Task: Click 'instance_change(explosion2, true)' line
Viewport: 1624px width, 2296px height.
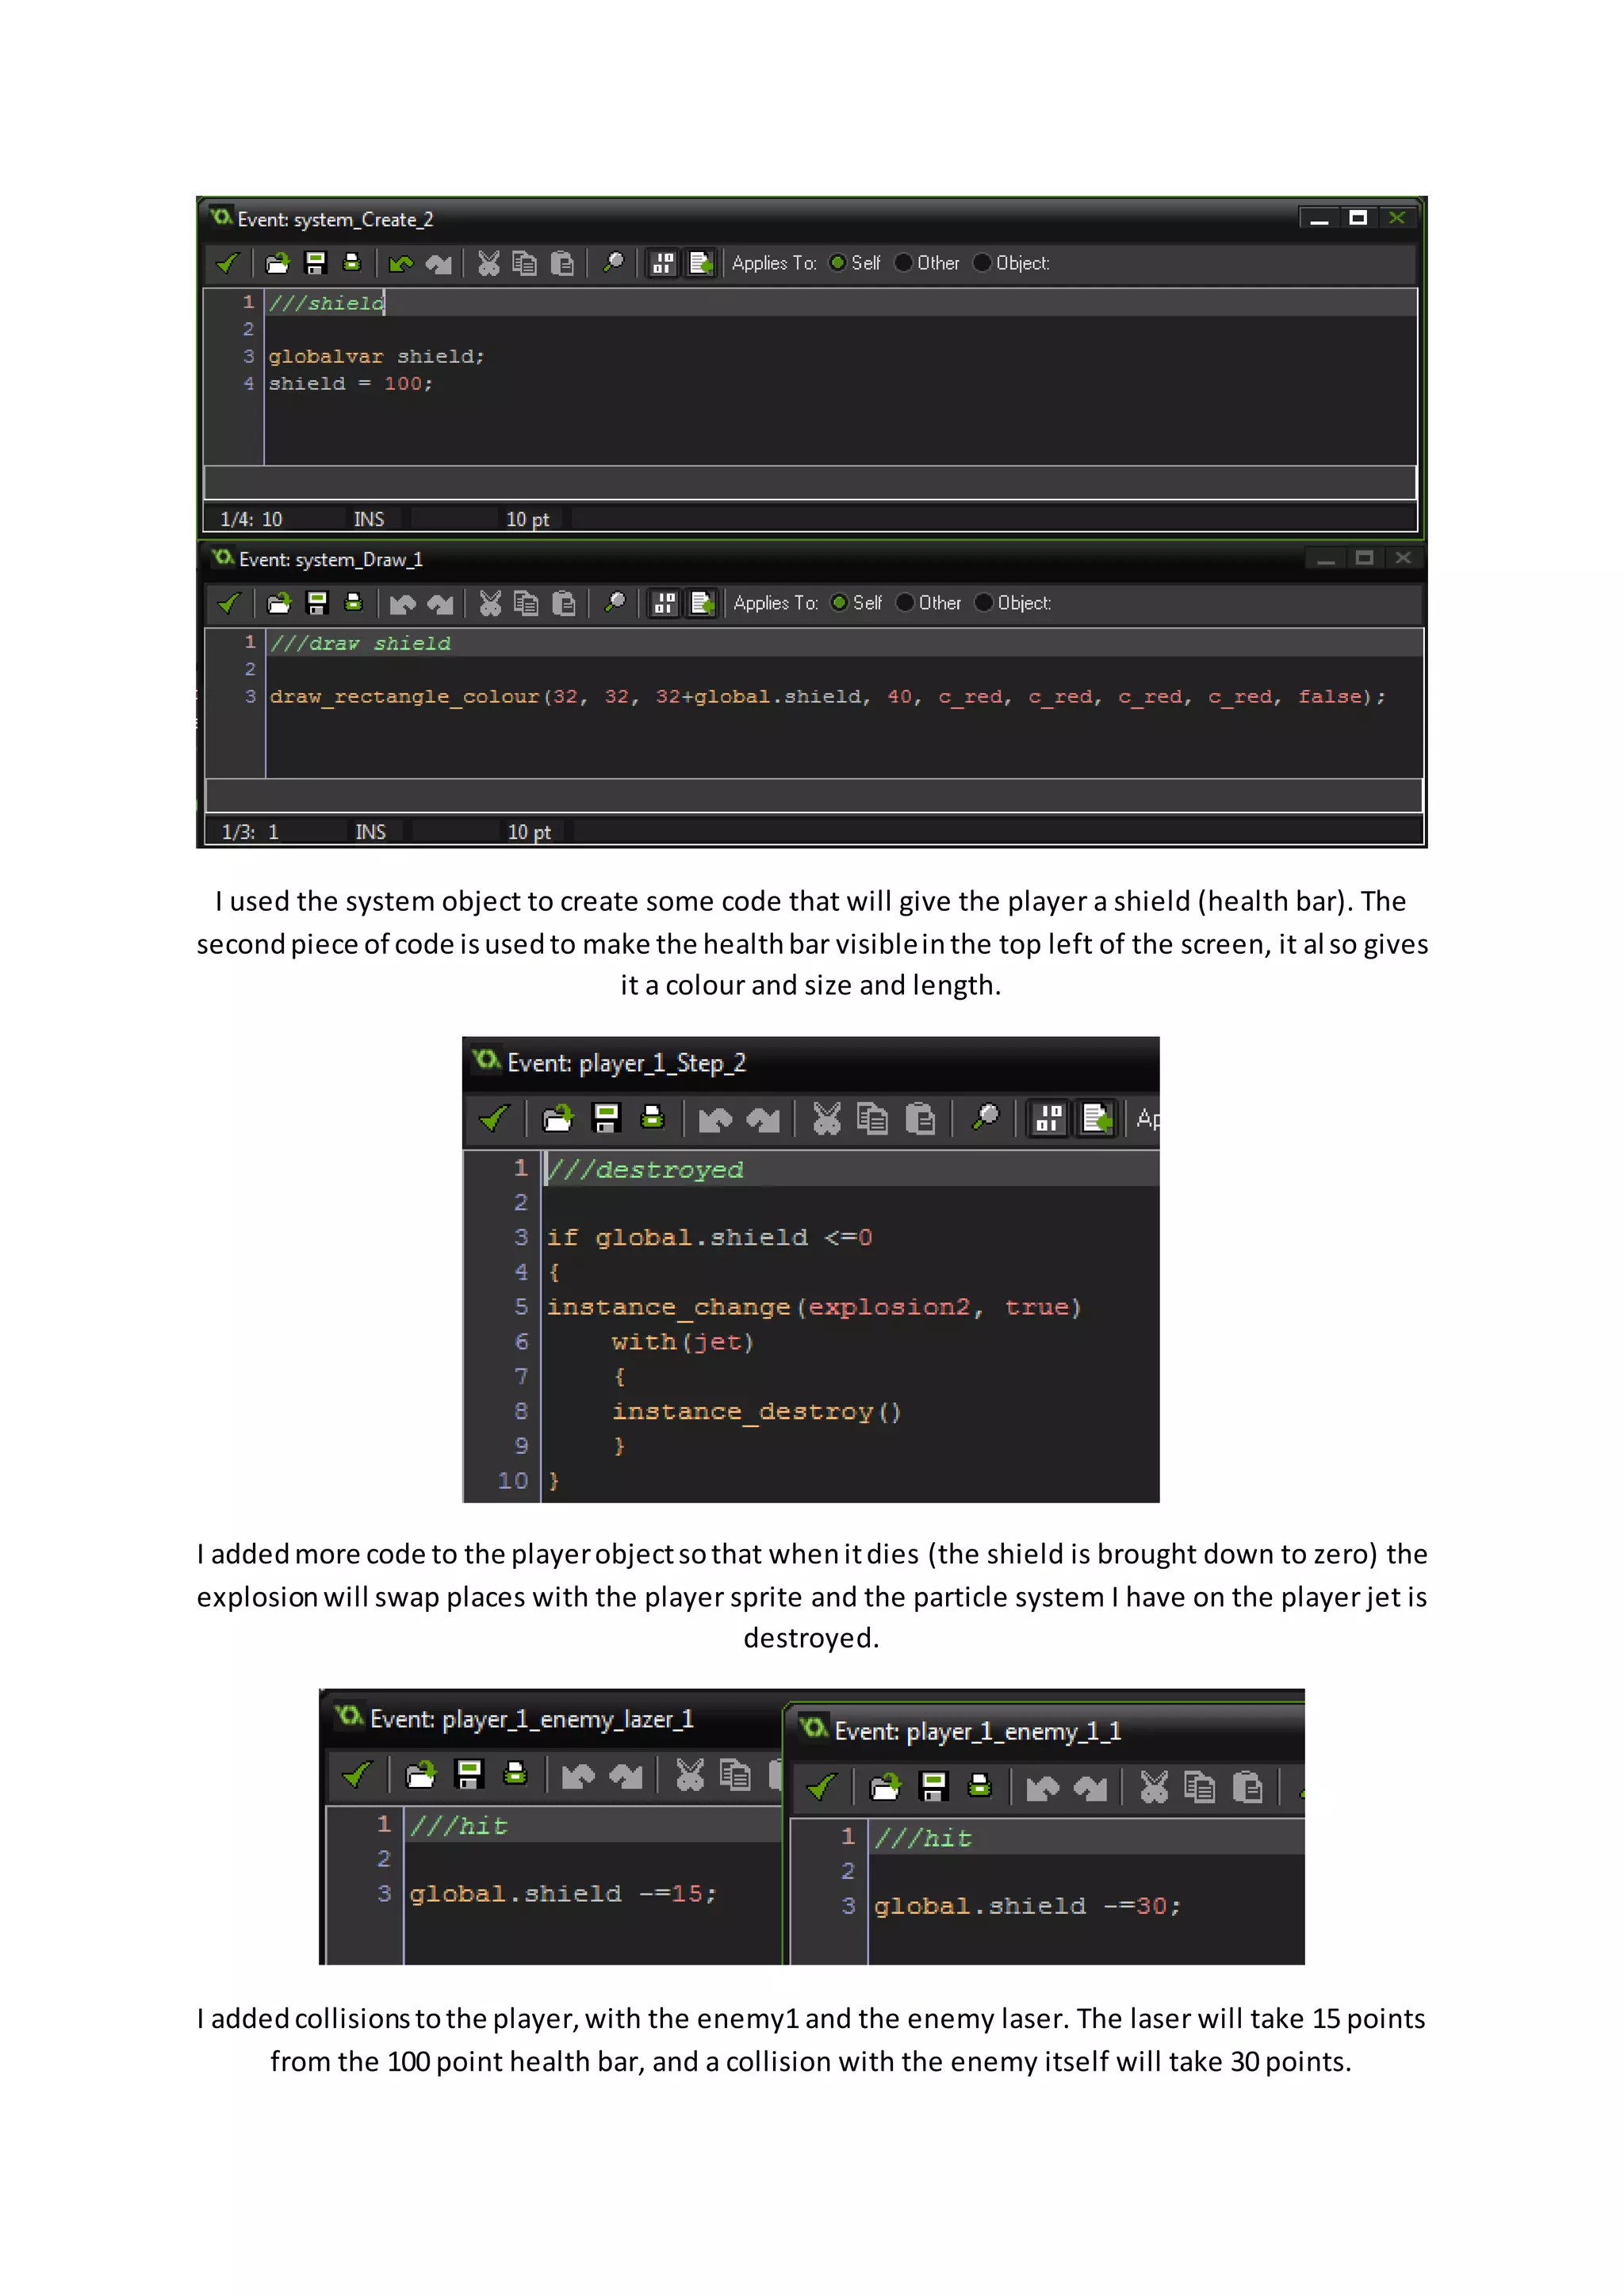Action: 814,1308
